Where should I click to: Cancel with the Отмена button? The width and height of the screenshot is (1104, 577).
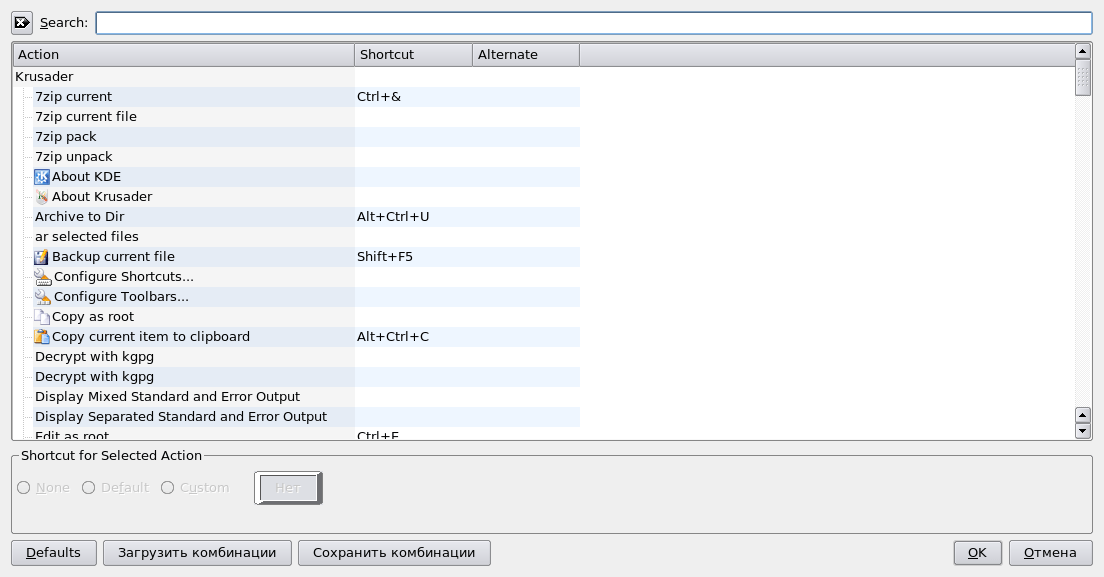coord(1050,552)
